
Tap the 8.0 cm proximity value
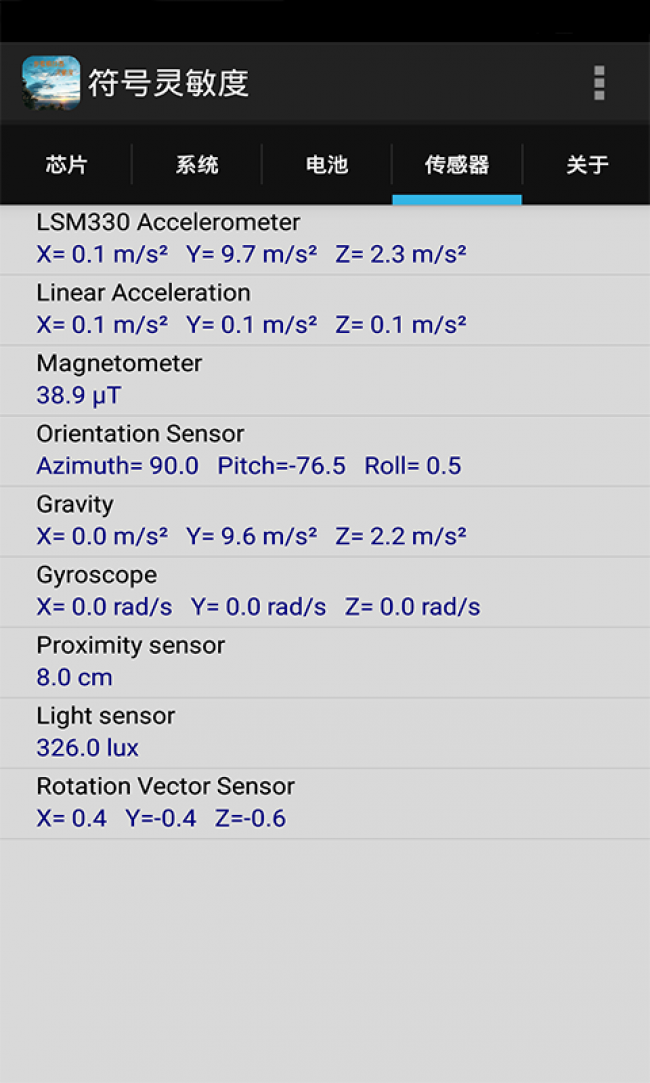tap(75, 678)
